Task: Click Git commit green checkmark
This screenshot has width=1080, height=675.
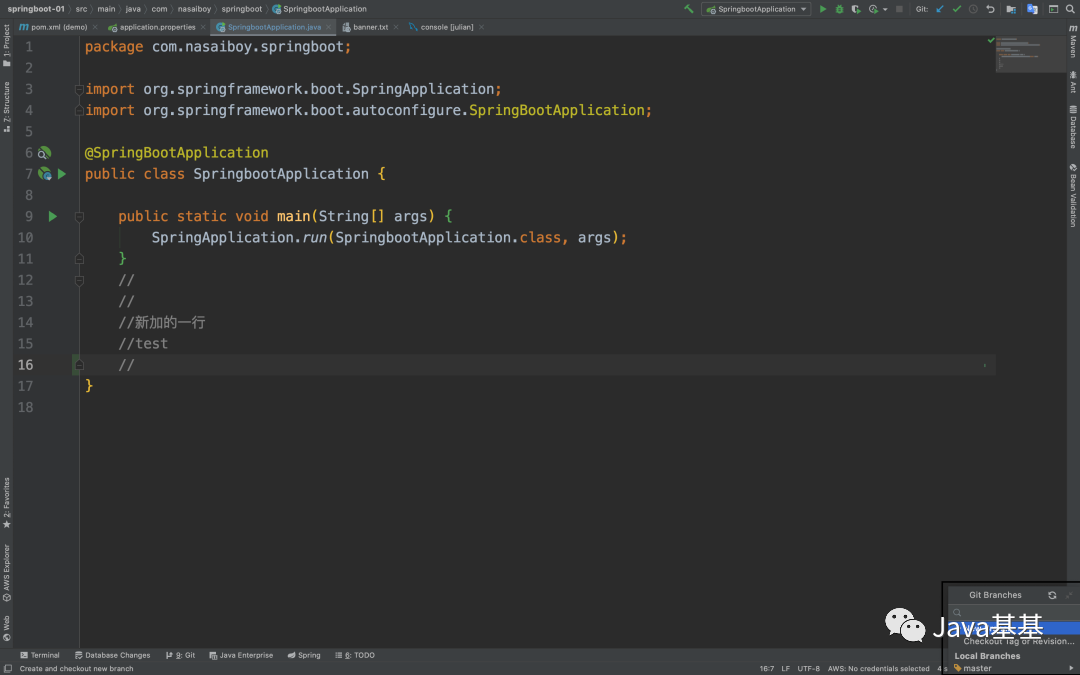Action: pos(957,9)
